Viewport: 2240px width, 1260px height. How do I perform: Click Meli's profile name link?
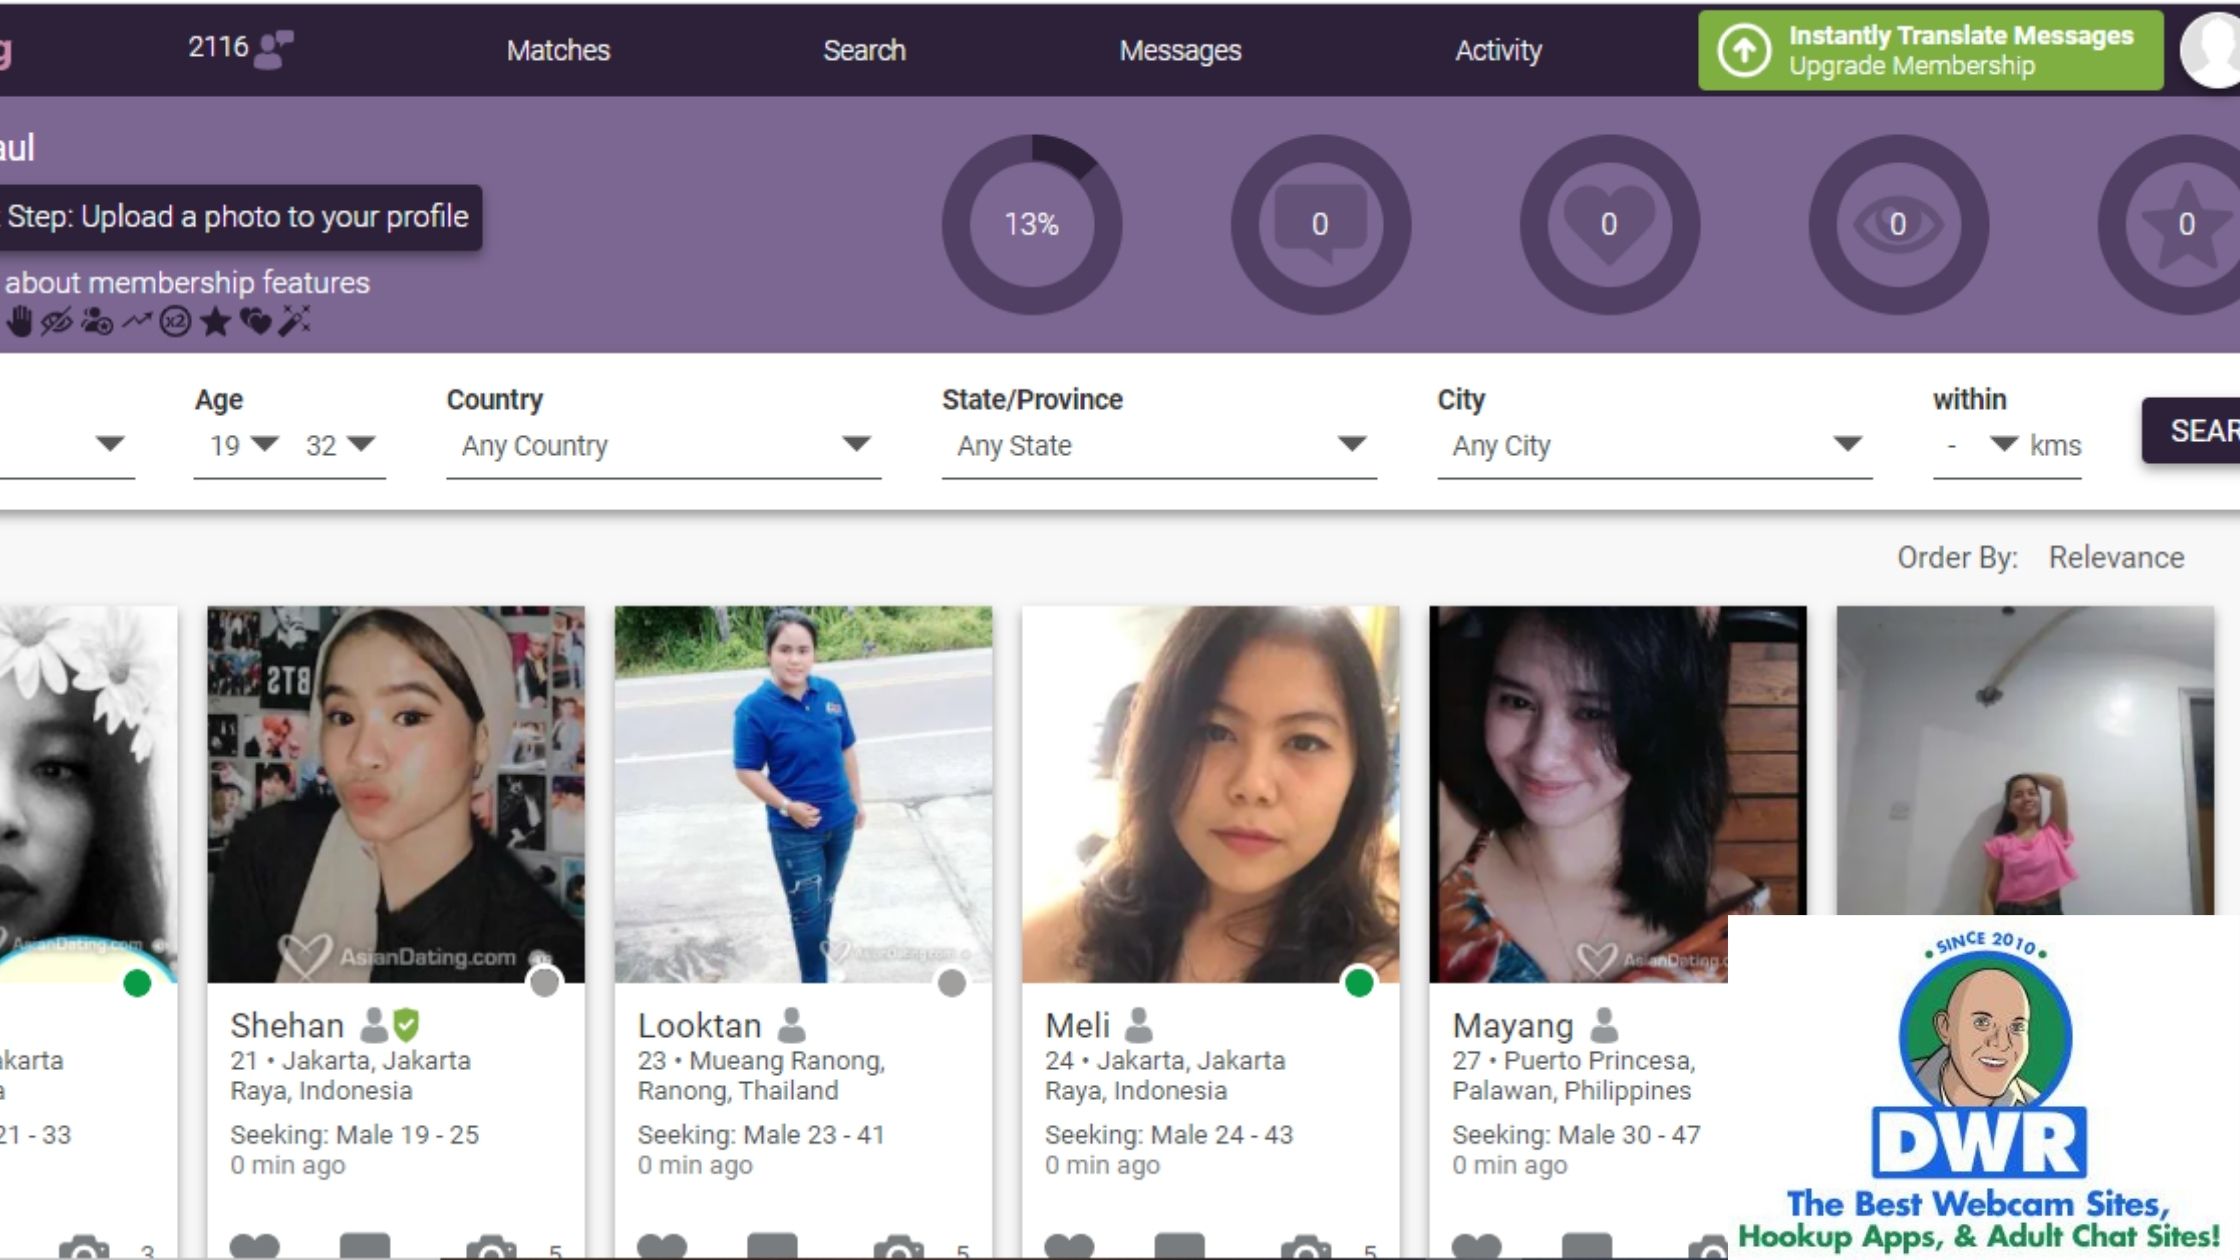tap(1077, 1025)
